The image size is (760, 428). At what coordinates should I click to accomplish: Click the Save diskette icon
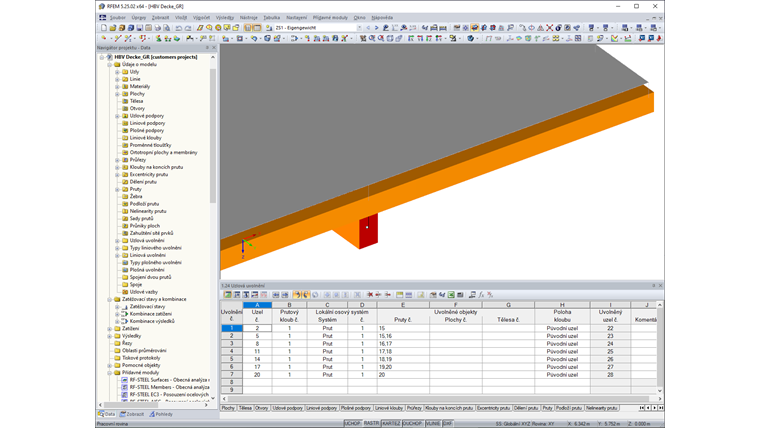[140, 28]
